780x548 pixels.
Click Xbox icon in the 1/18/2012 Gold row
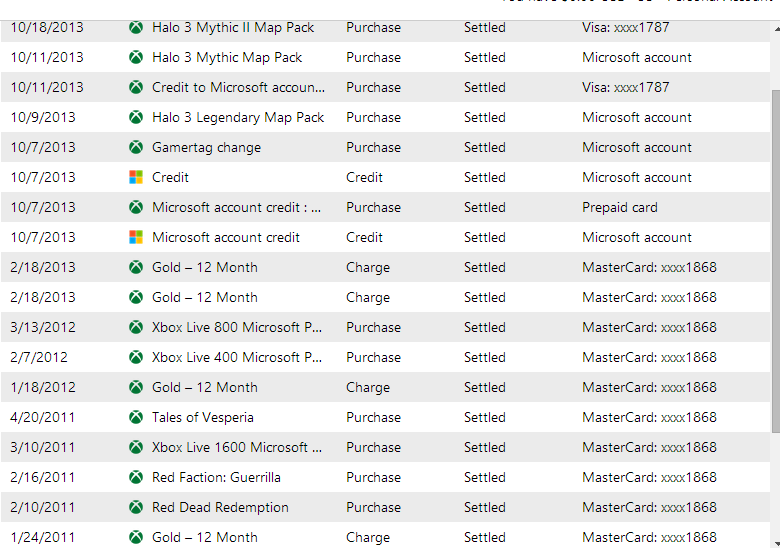pyautogui.click(x=136, y=387)
